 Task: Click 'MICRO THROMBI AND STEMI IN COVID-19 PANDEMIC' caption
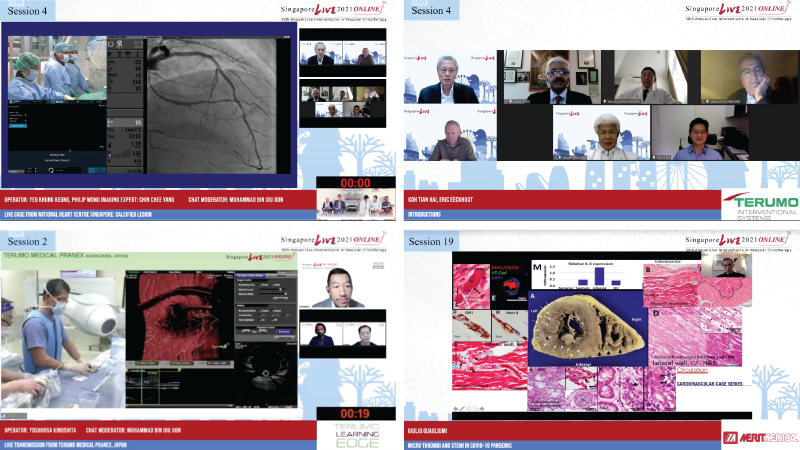[x=459, y=445]
